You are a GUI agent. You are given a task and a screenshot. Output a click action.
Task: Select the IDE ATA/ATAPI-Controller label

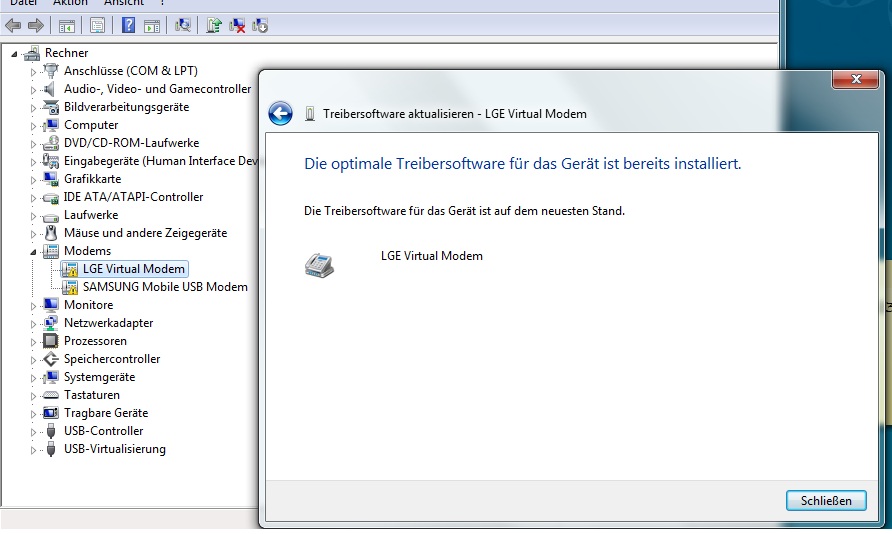pyautogui.click(x=134, y=197)
